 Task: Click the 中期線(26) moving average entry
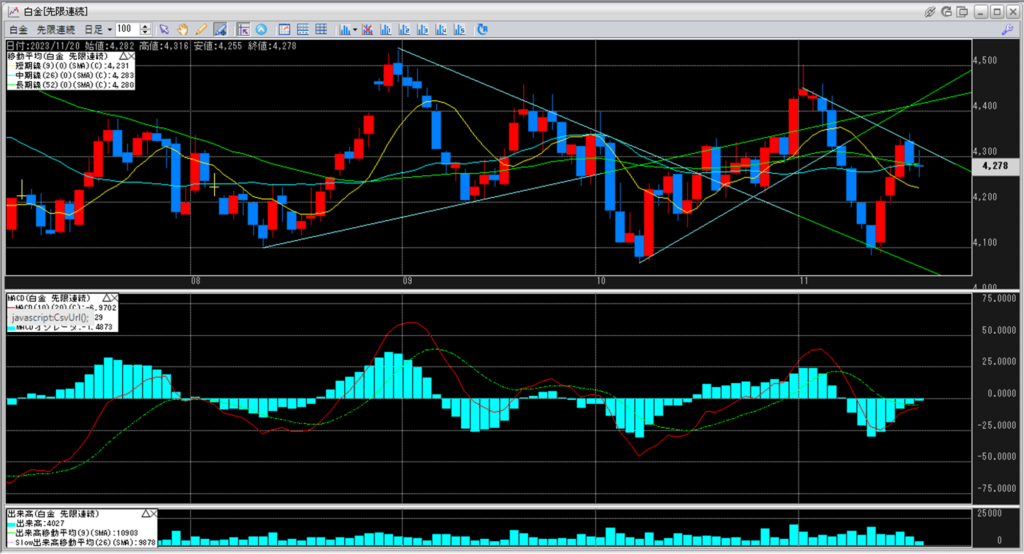coord(71,75)
